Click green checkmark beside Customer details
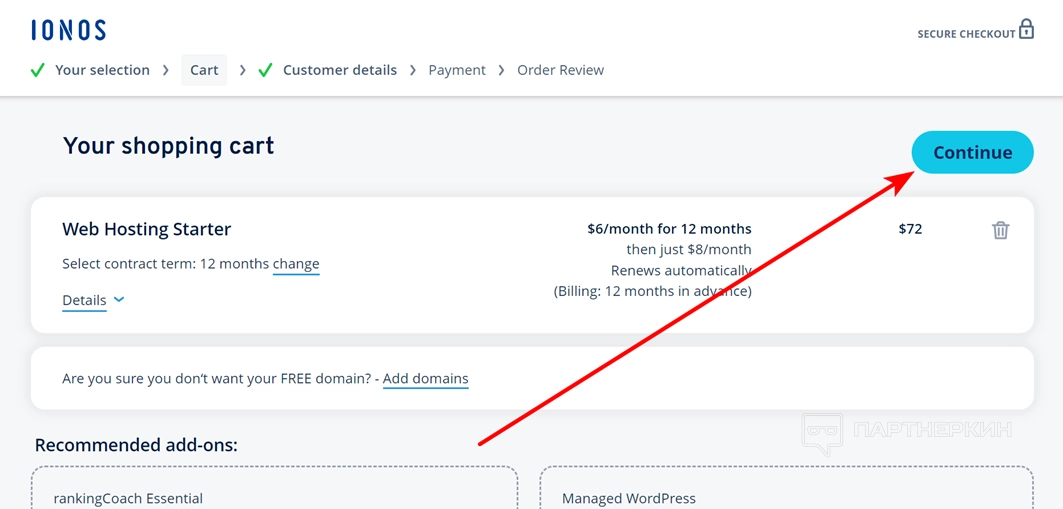Viewport: 1063px width, 509px height. coord(265,70)
